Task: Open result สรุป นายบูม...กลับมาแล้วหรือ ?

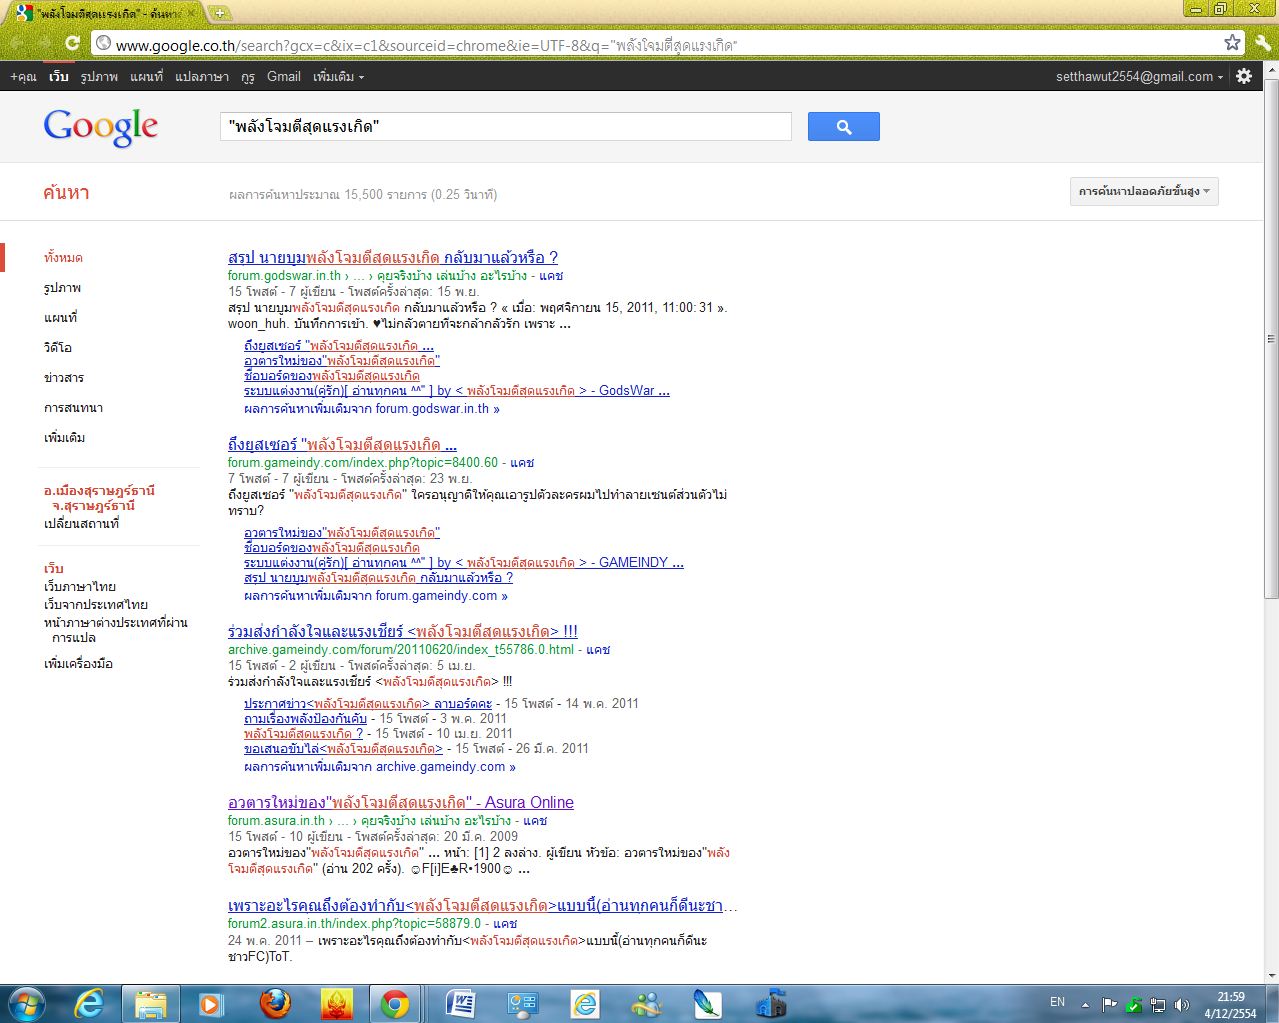Action: point(393,257)
